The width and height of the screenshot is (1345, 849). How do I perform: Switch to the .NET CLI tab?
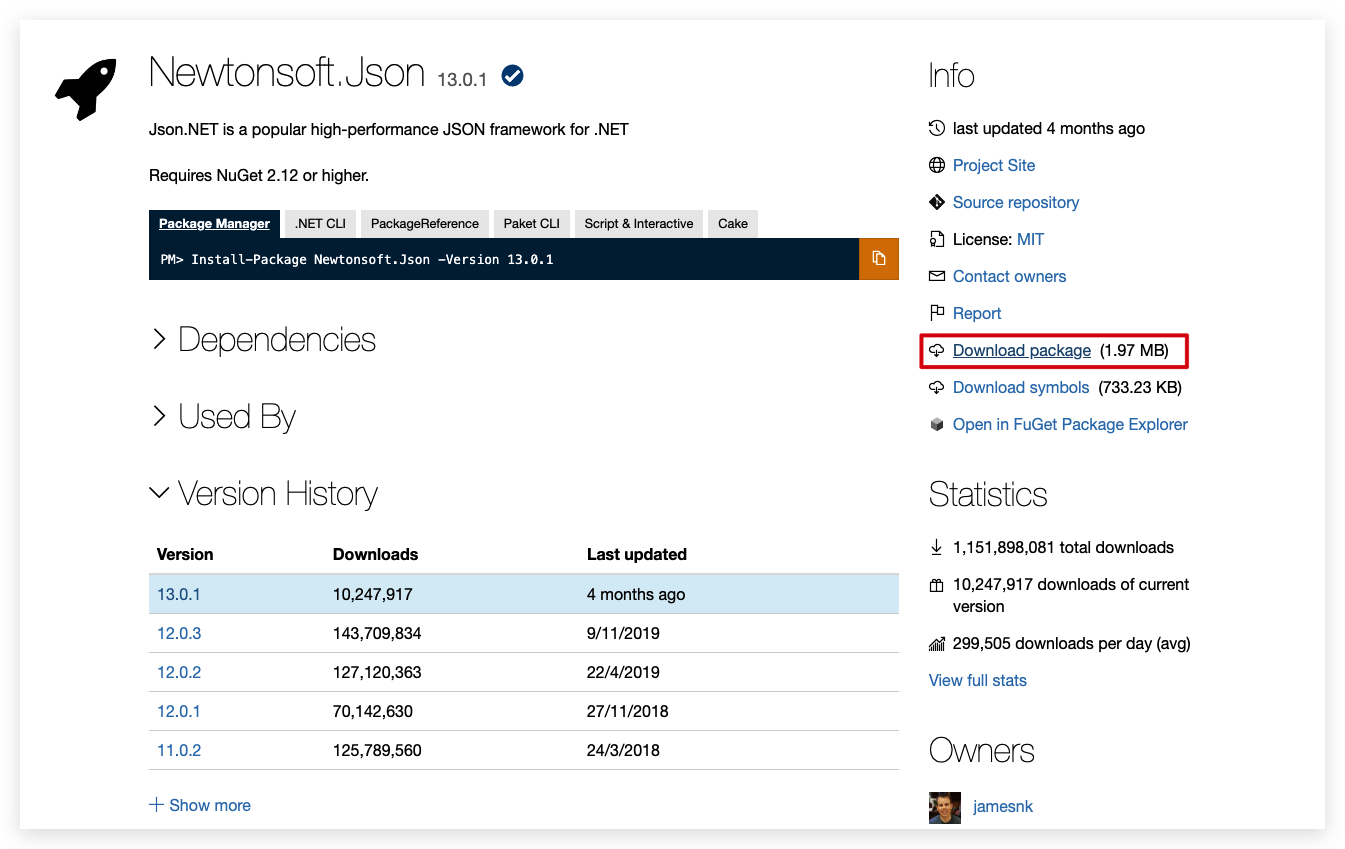pos(320,223)
